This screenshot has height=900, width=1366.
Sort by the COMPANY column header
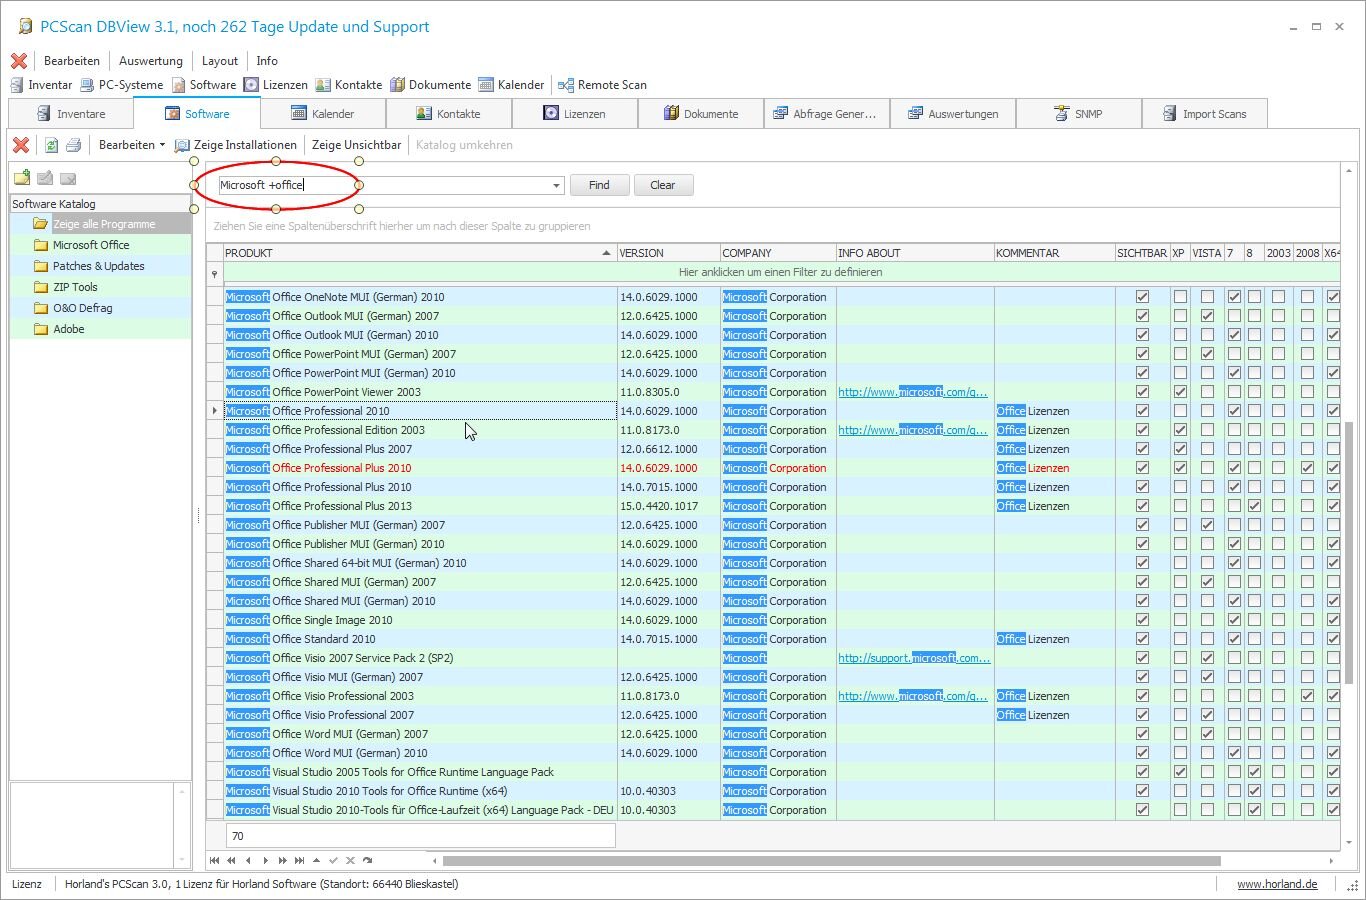pos(778,253)
